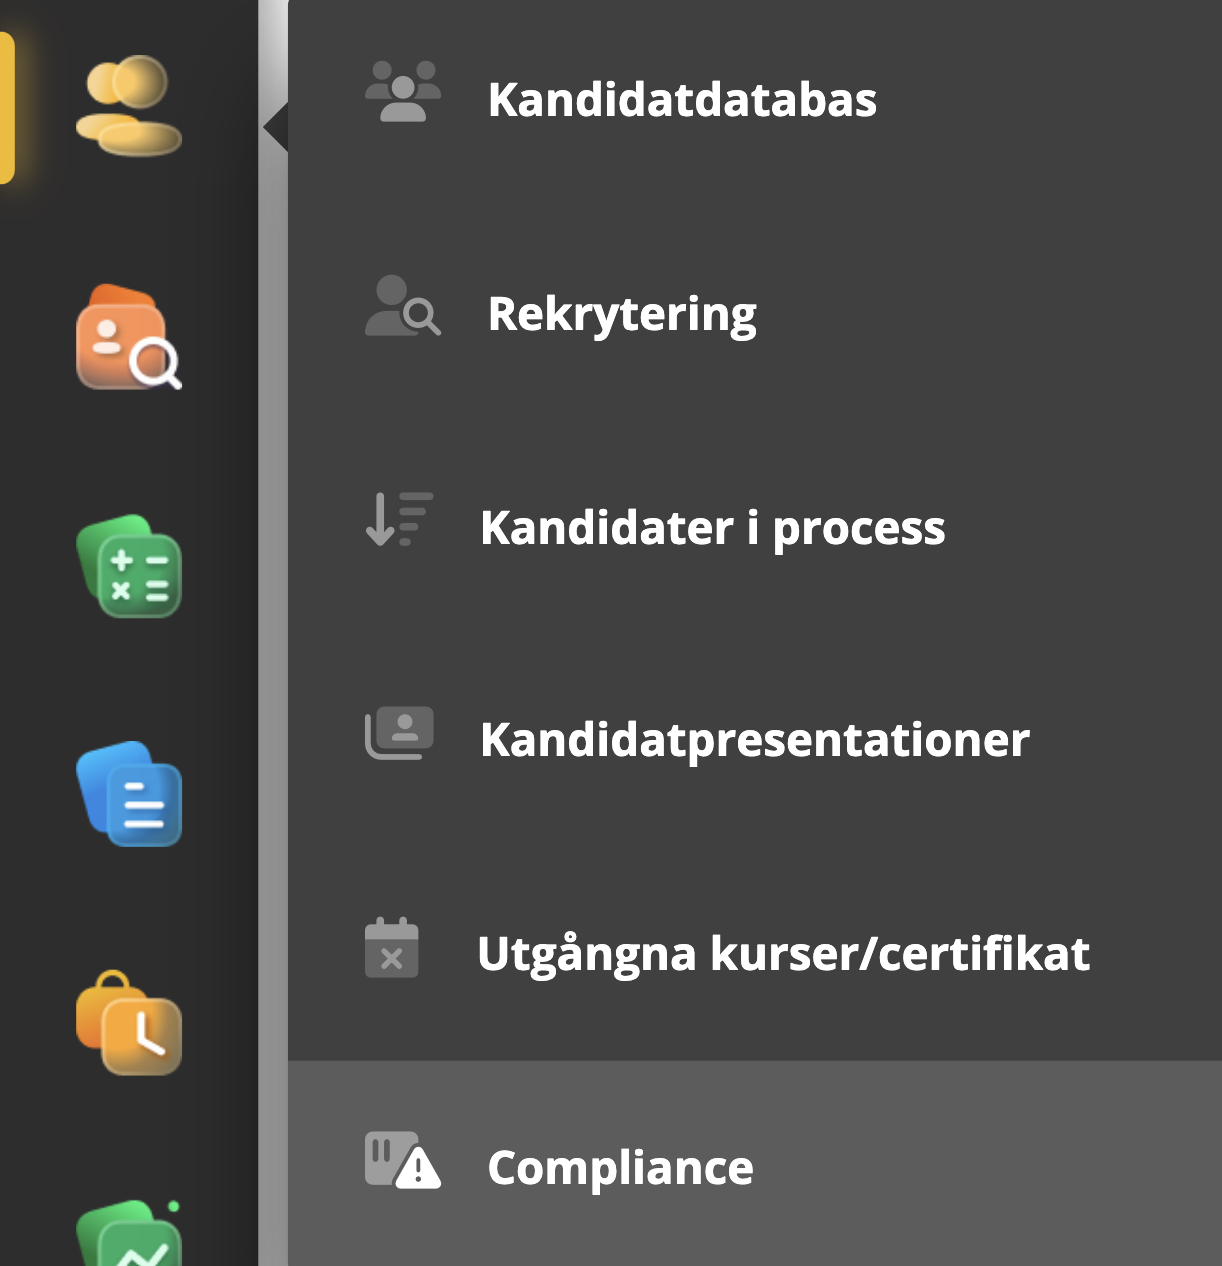1222x1266 pixels.
Task: Open the green chart sidebar icon
Action: pyautogui.click(x=130, y=1236)
